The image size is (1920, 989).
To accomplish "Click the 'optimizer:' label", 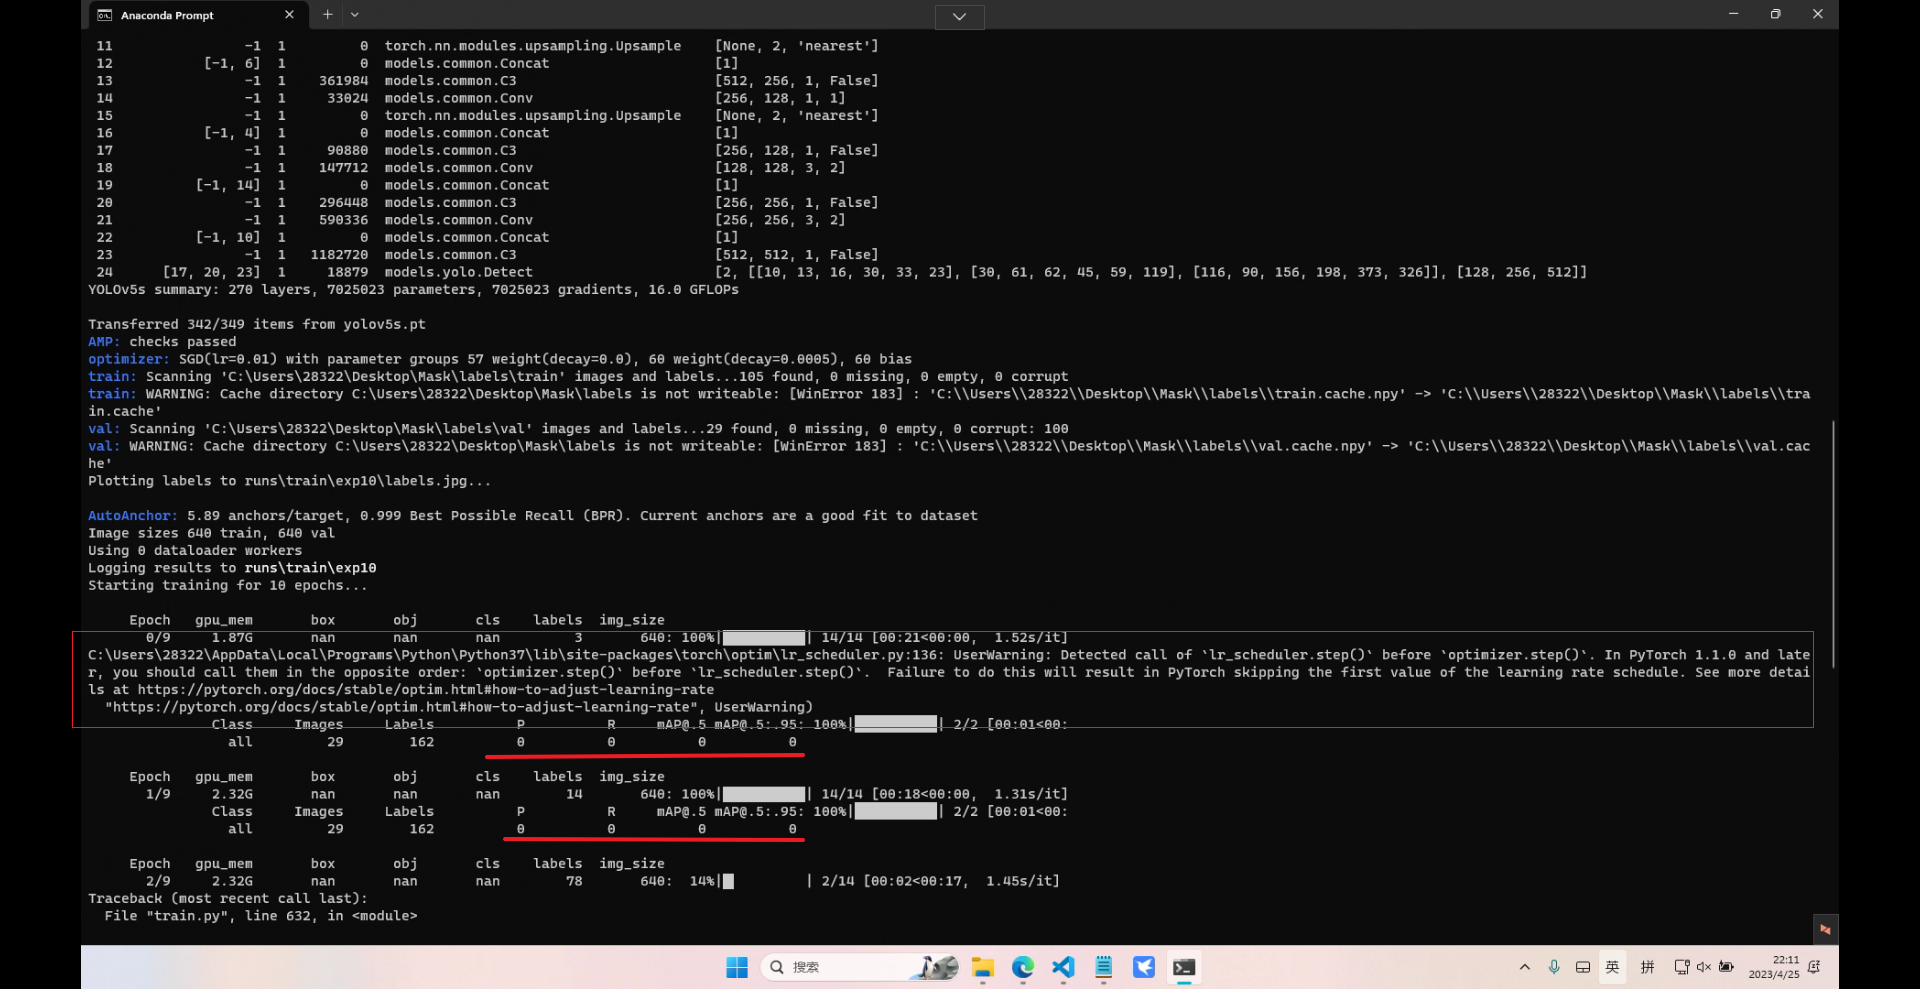I will [x=128, y=359].
